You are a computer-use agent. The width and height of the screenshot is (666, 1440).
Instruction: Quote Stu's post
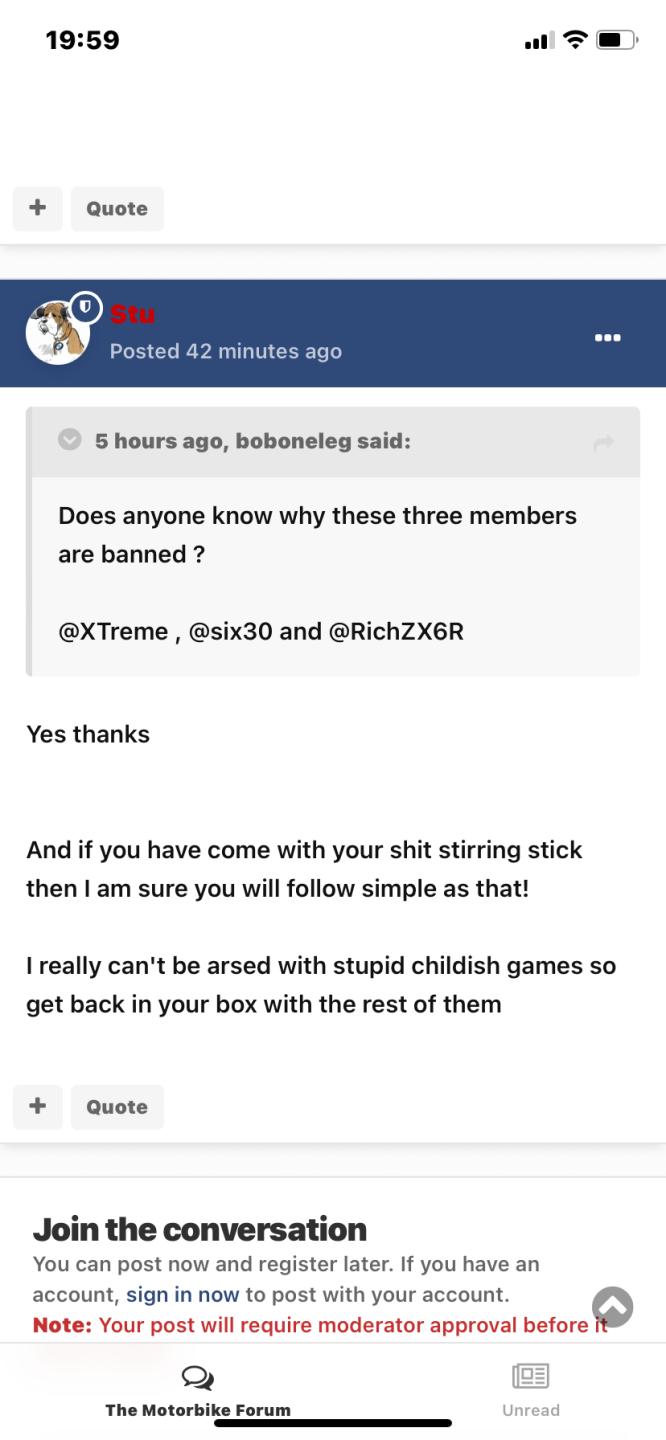[x=117, y=1107]
